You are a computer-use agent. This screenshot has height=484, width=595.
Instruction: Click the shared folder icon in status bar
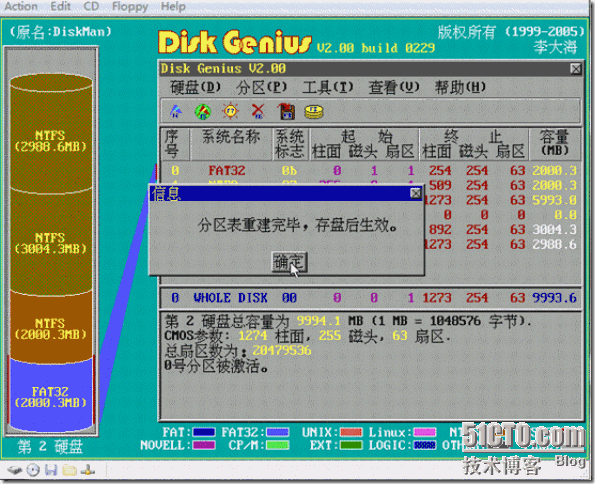pos(69,470)
